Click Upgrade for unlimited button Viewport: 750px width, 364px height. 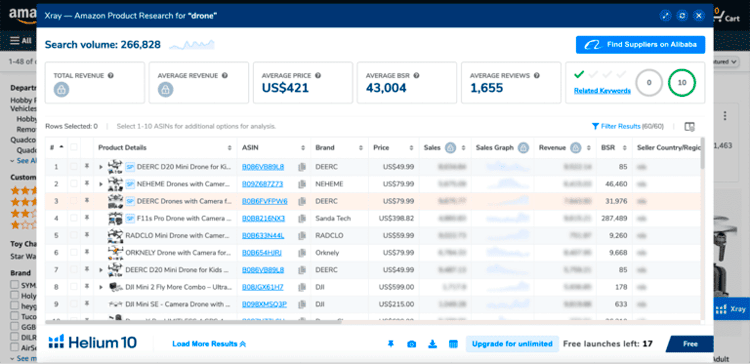[512, 343]
